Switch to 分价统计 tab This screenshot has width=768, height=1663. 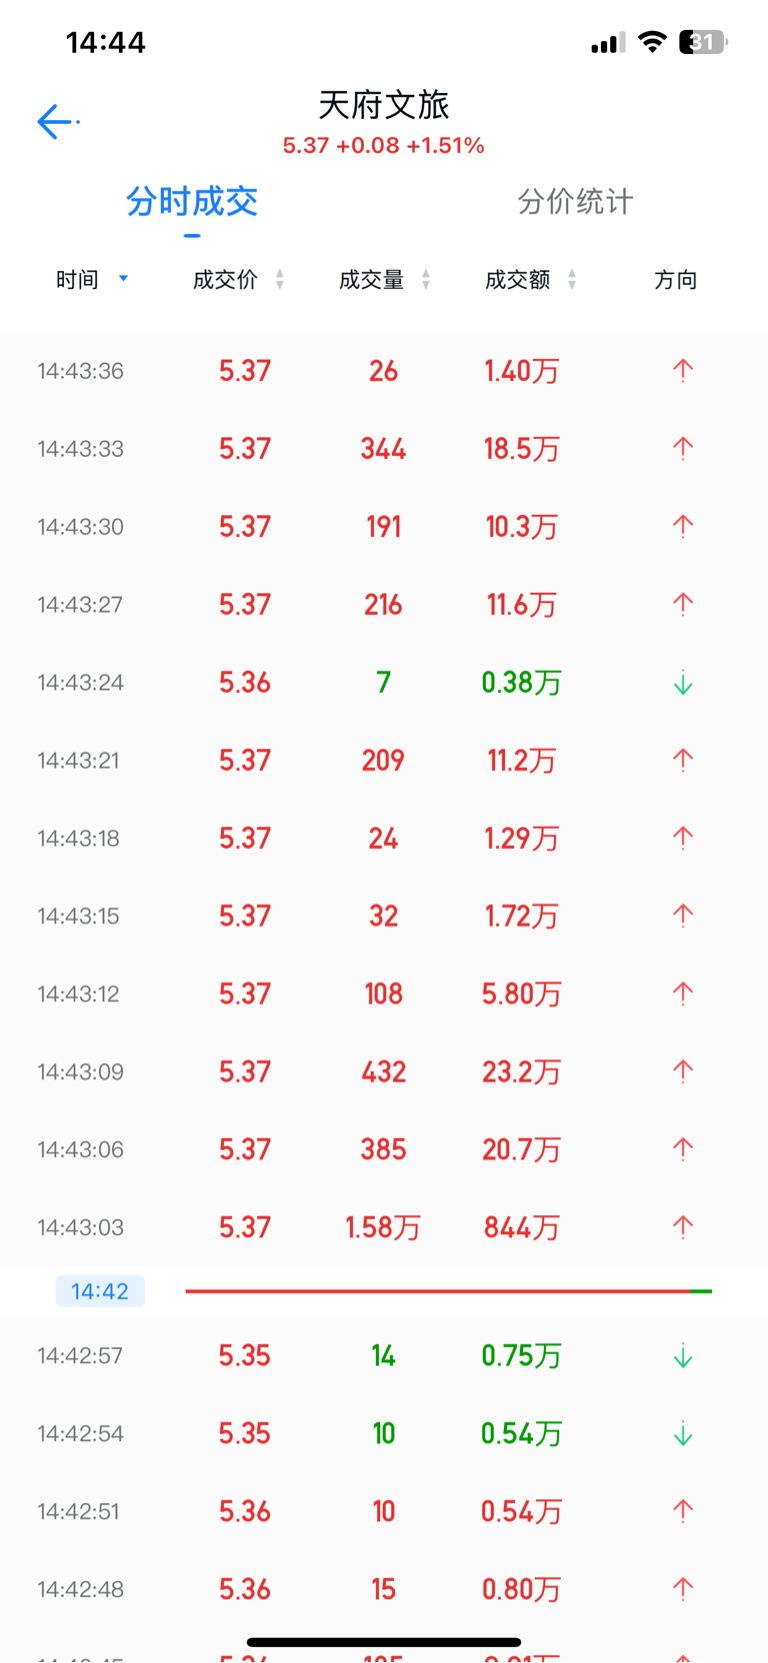[575, 201]
